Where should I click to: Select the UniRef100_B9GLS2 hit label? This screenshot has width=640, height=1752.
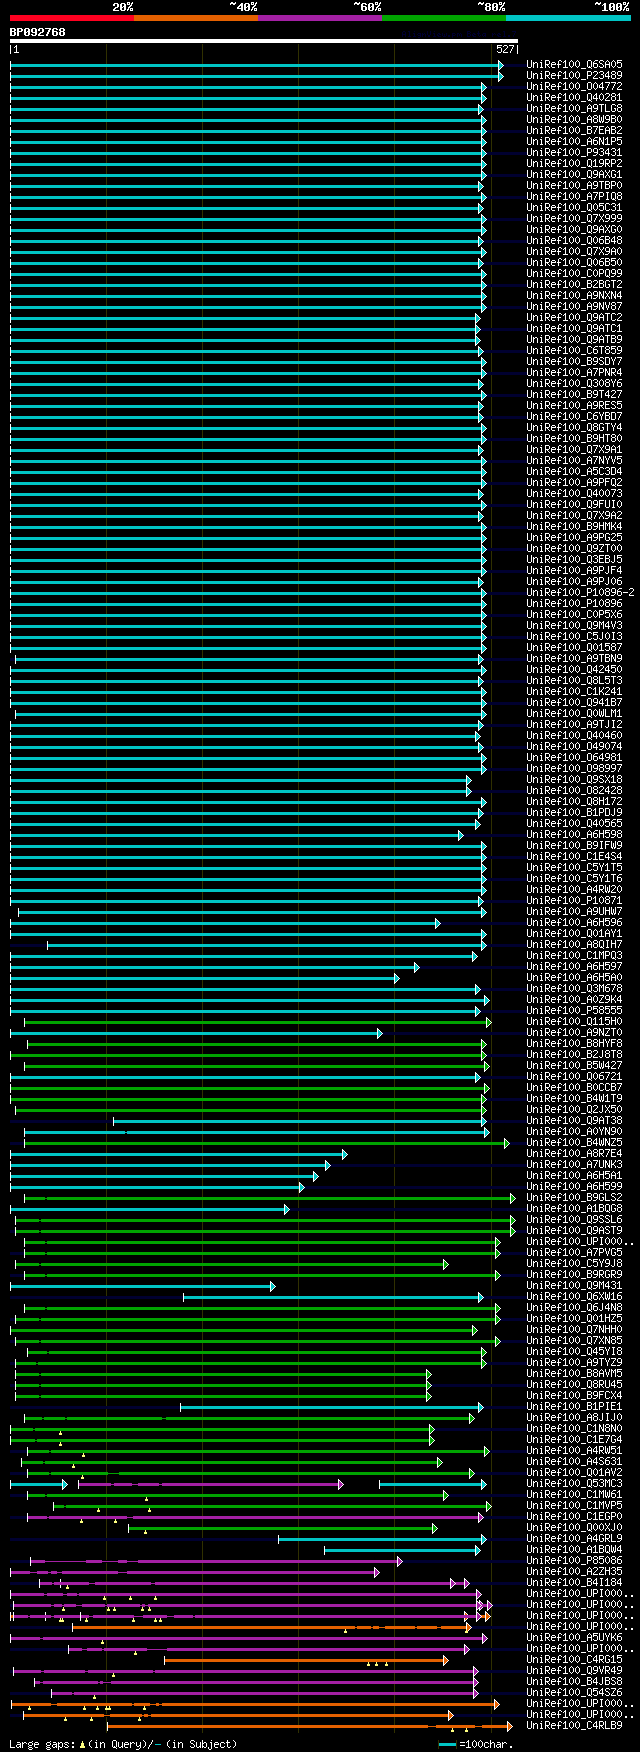(x=574, y=1198)
